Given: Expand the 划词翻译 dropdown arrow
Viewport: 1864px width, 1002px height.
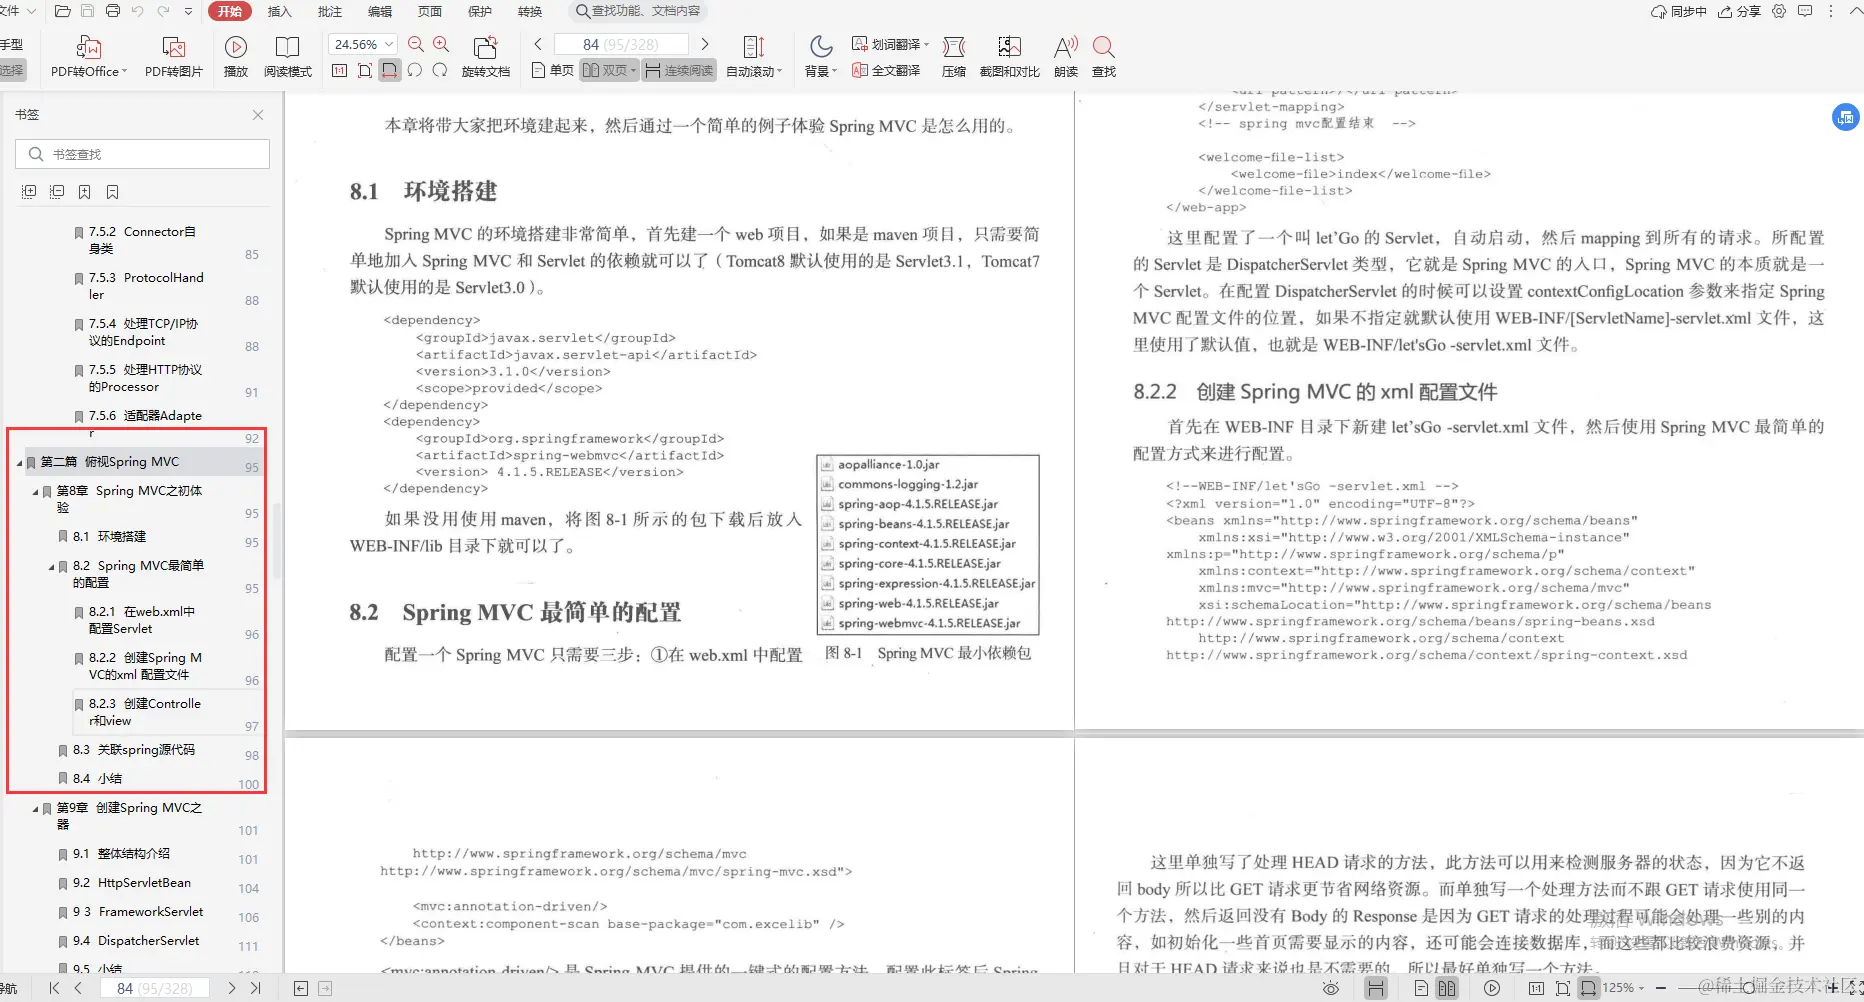Looking at the screenshot, I should pos(925,43).
